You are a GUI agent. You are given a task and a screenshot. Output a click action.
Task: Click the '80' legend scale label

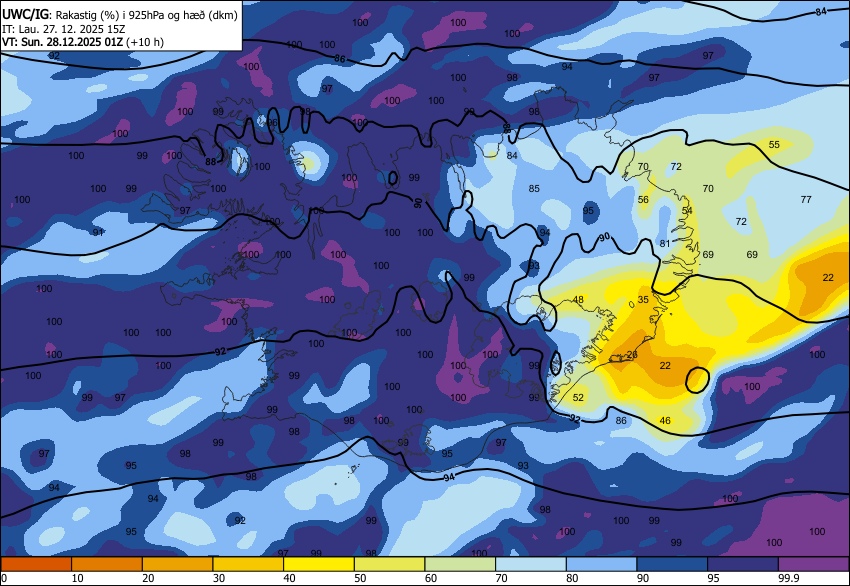(x=572, y=578)
